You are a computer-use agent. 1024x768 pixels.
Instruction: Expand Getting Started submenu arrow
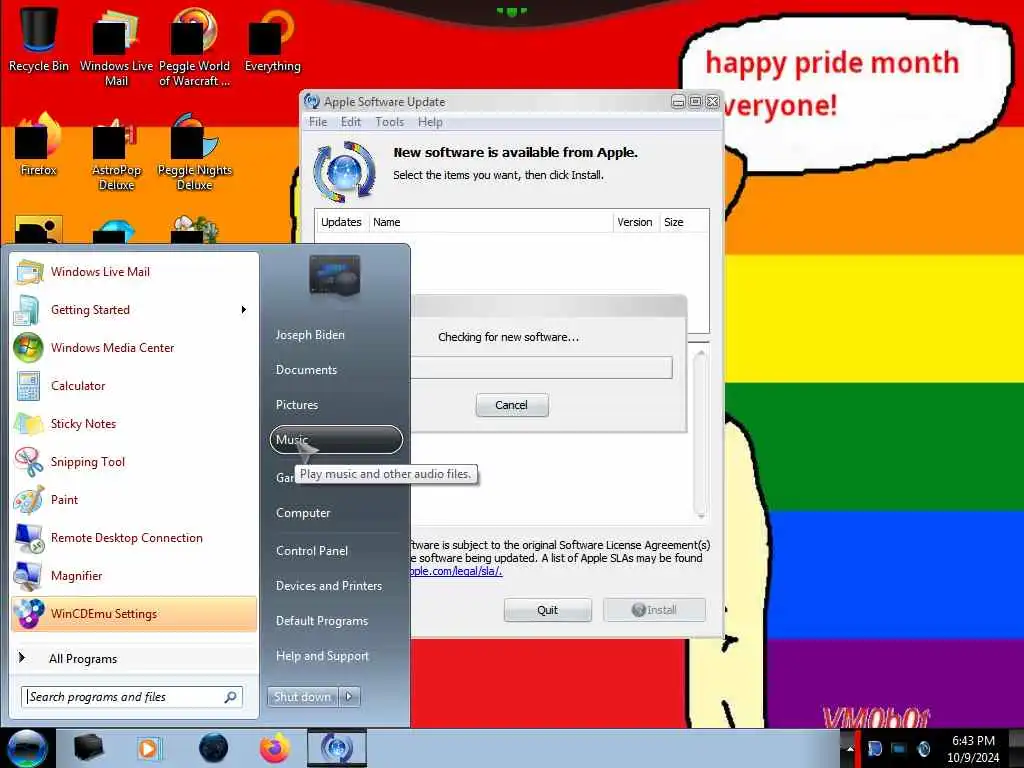point(244,310)
